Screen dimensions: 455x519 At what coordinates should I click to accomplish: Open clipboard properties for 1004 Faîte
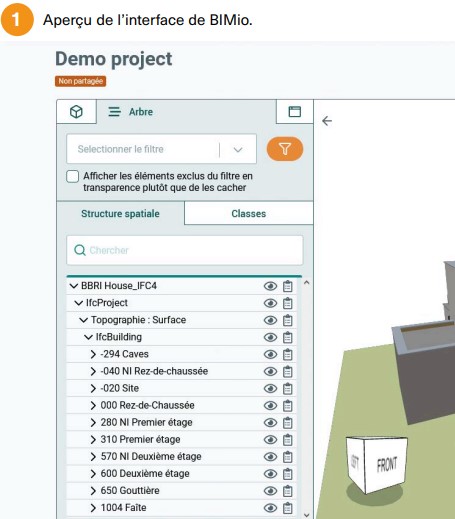pos(288,508)
